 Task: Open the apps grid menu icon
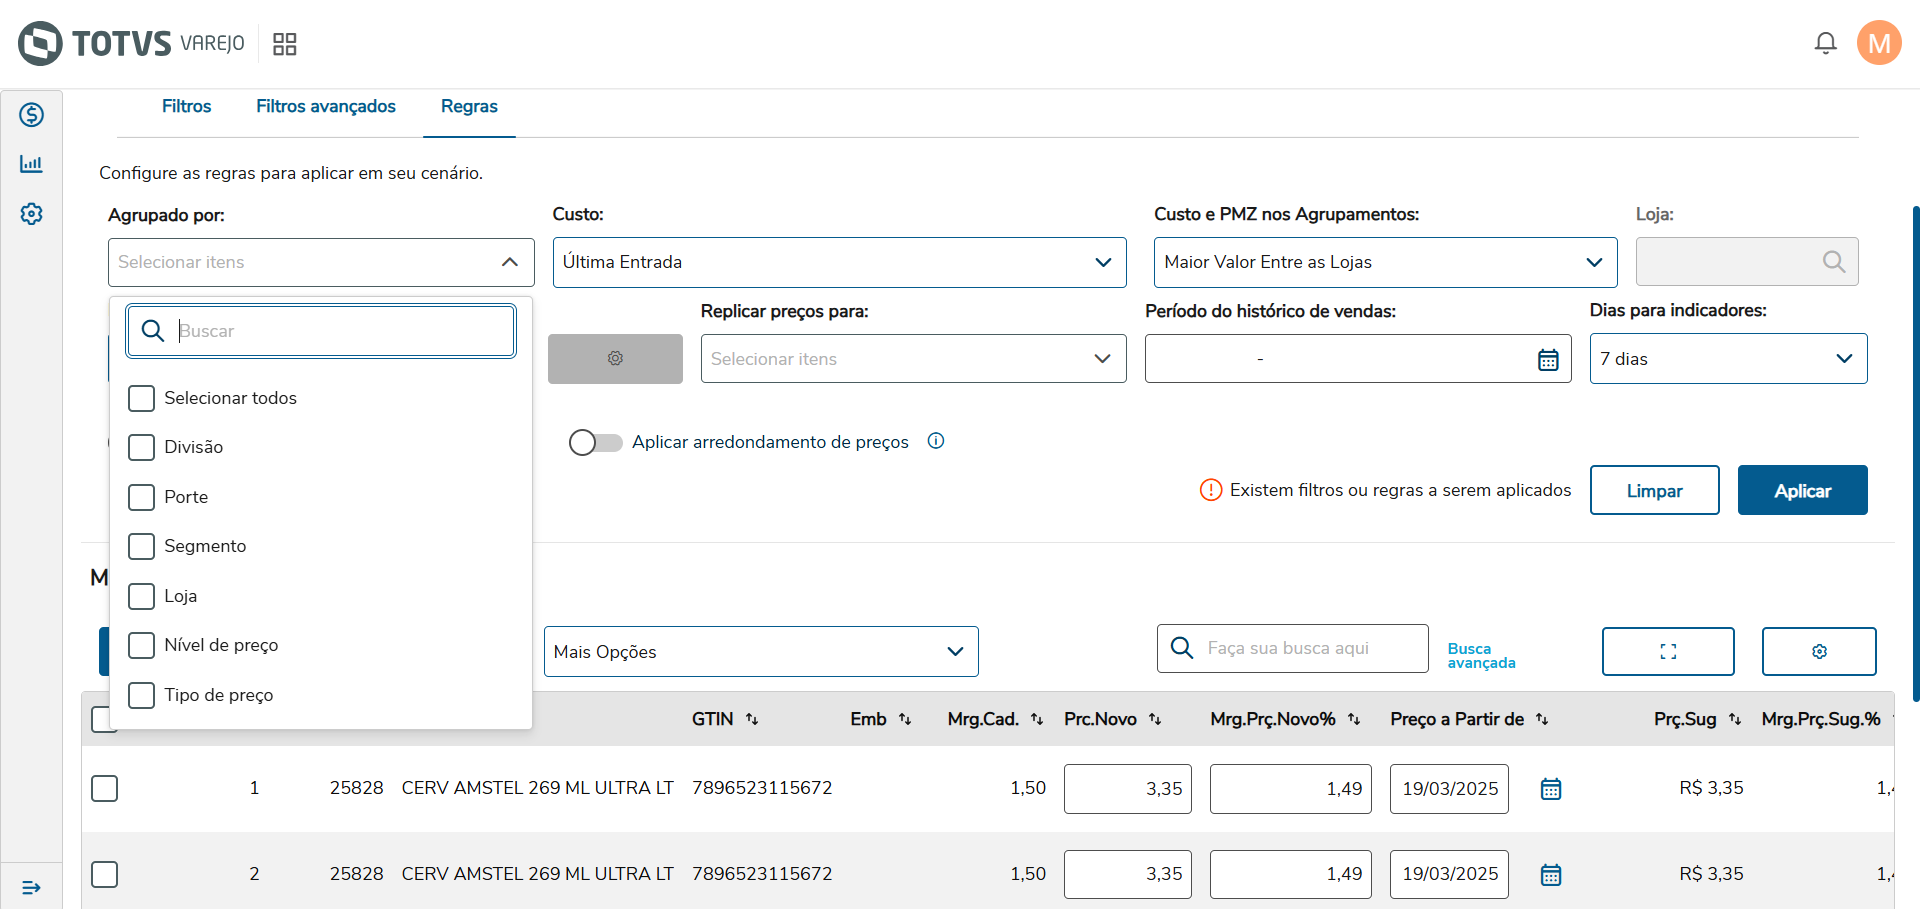click(285, 44)
